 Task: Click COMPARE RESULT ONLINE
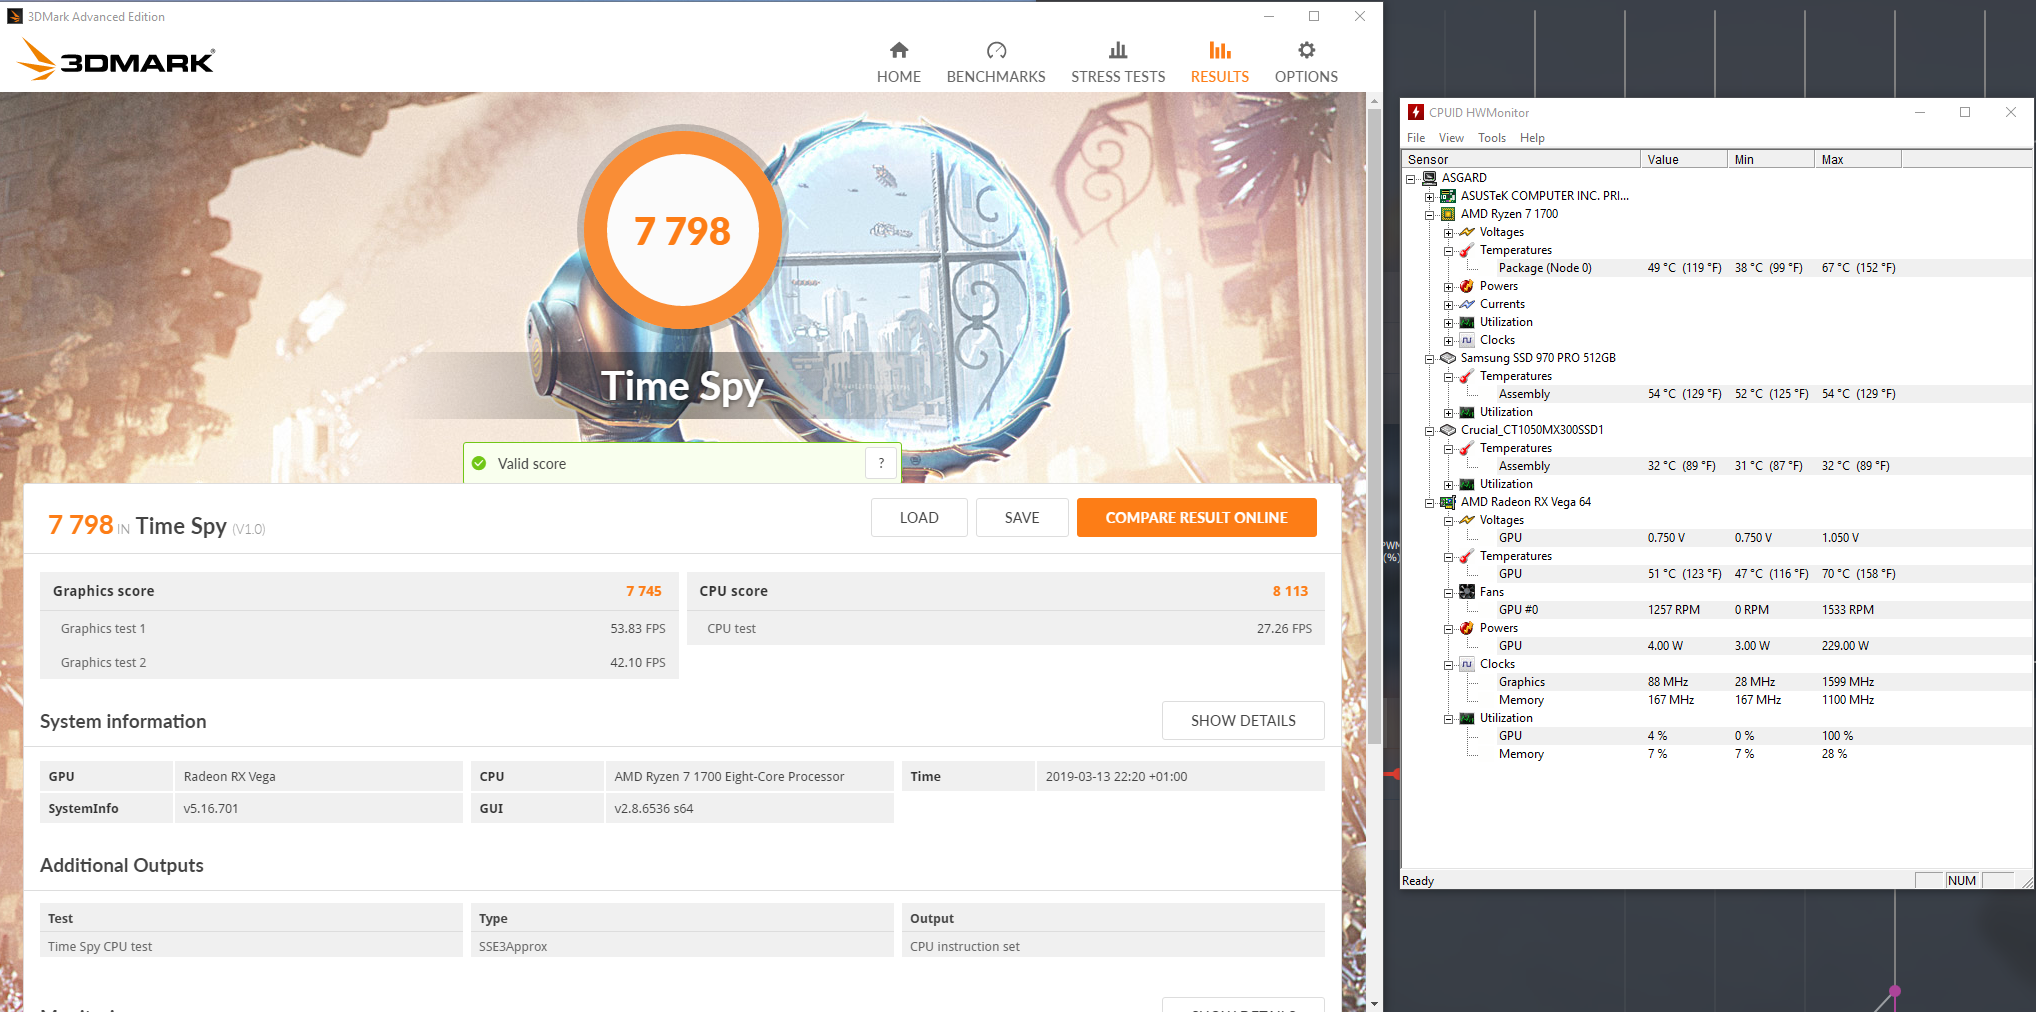click(x=1196, y=517)
